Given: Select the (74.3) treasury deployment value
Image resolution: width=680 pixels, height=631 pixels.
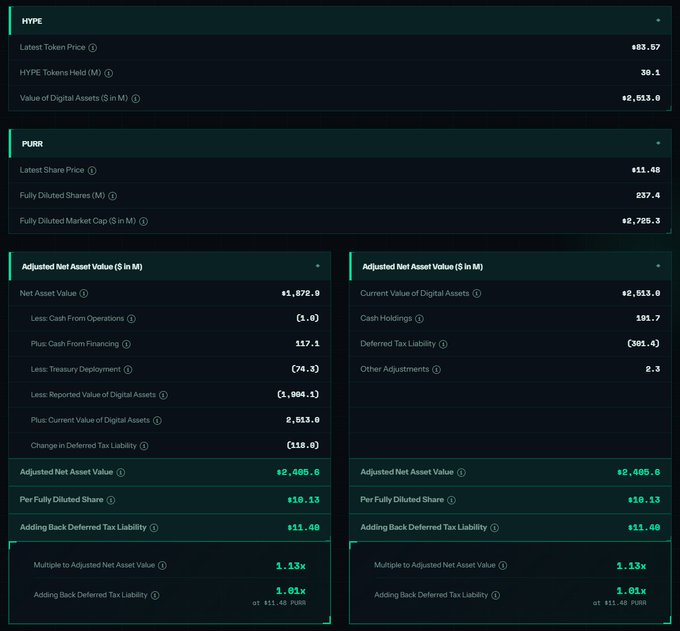Looking at the screenshot, I should coord(305,369).
